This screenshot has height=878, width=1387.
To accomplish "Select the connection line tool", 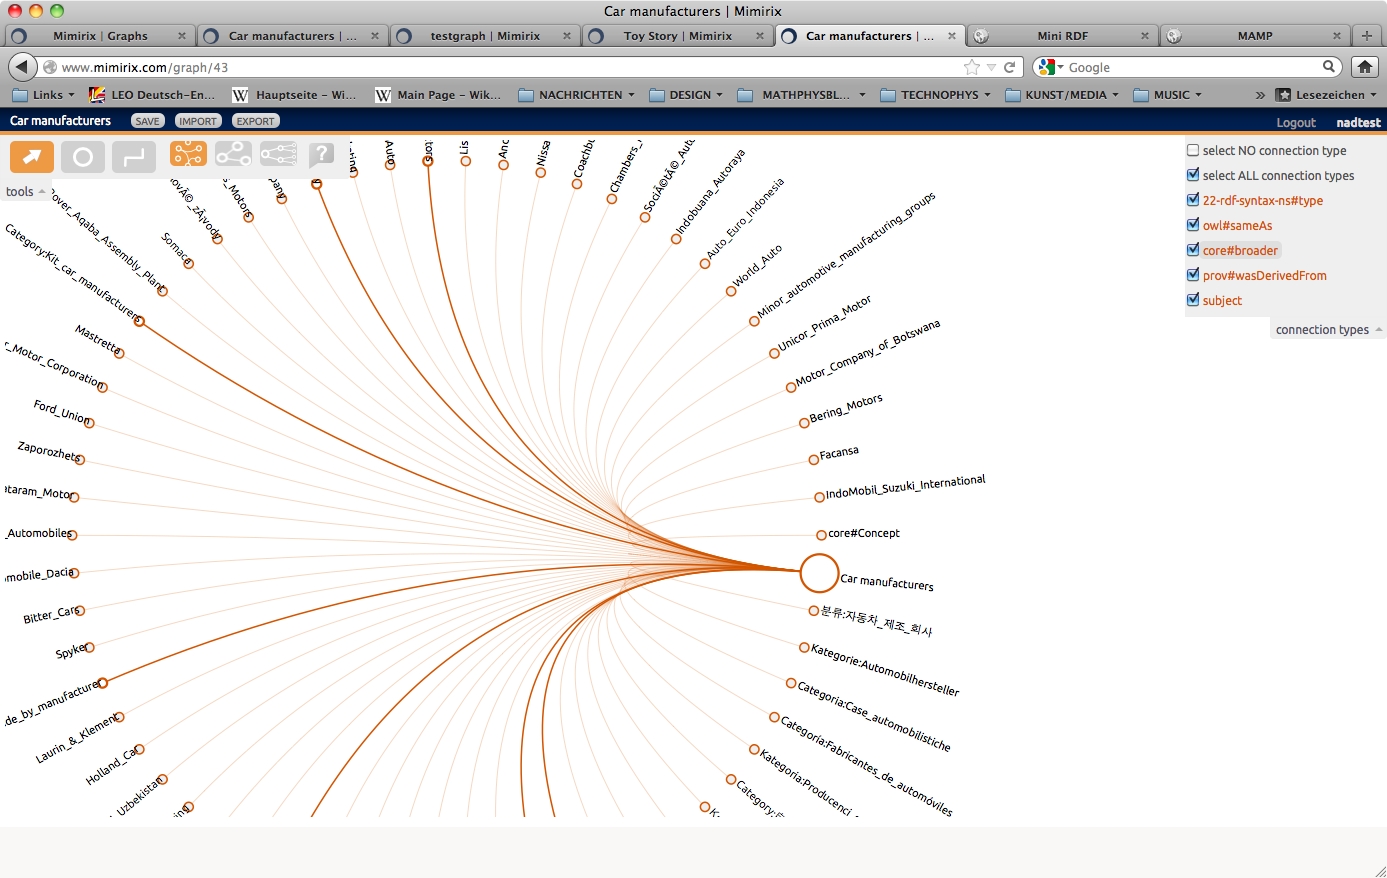I will pyautogui.click(x=134, y=157).
